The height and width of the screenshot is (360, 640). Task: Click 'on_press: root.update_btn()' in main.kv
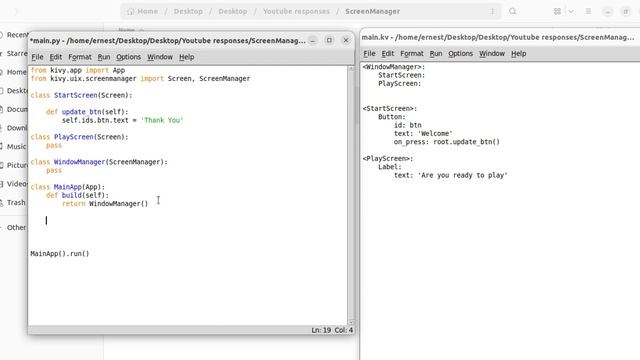click(x=447, y=142)
